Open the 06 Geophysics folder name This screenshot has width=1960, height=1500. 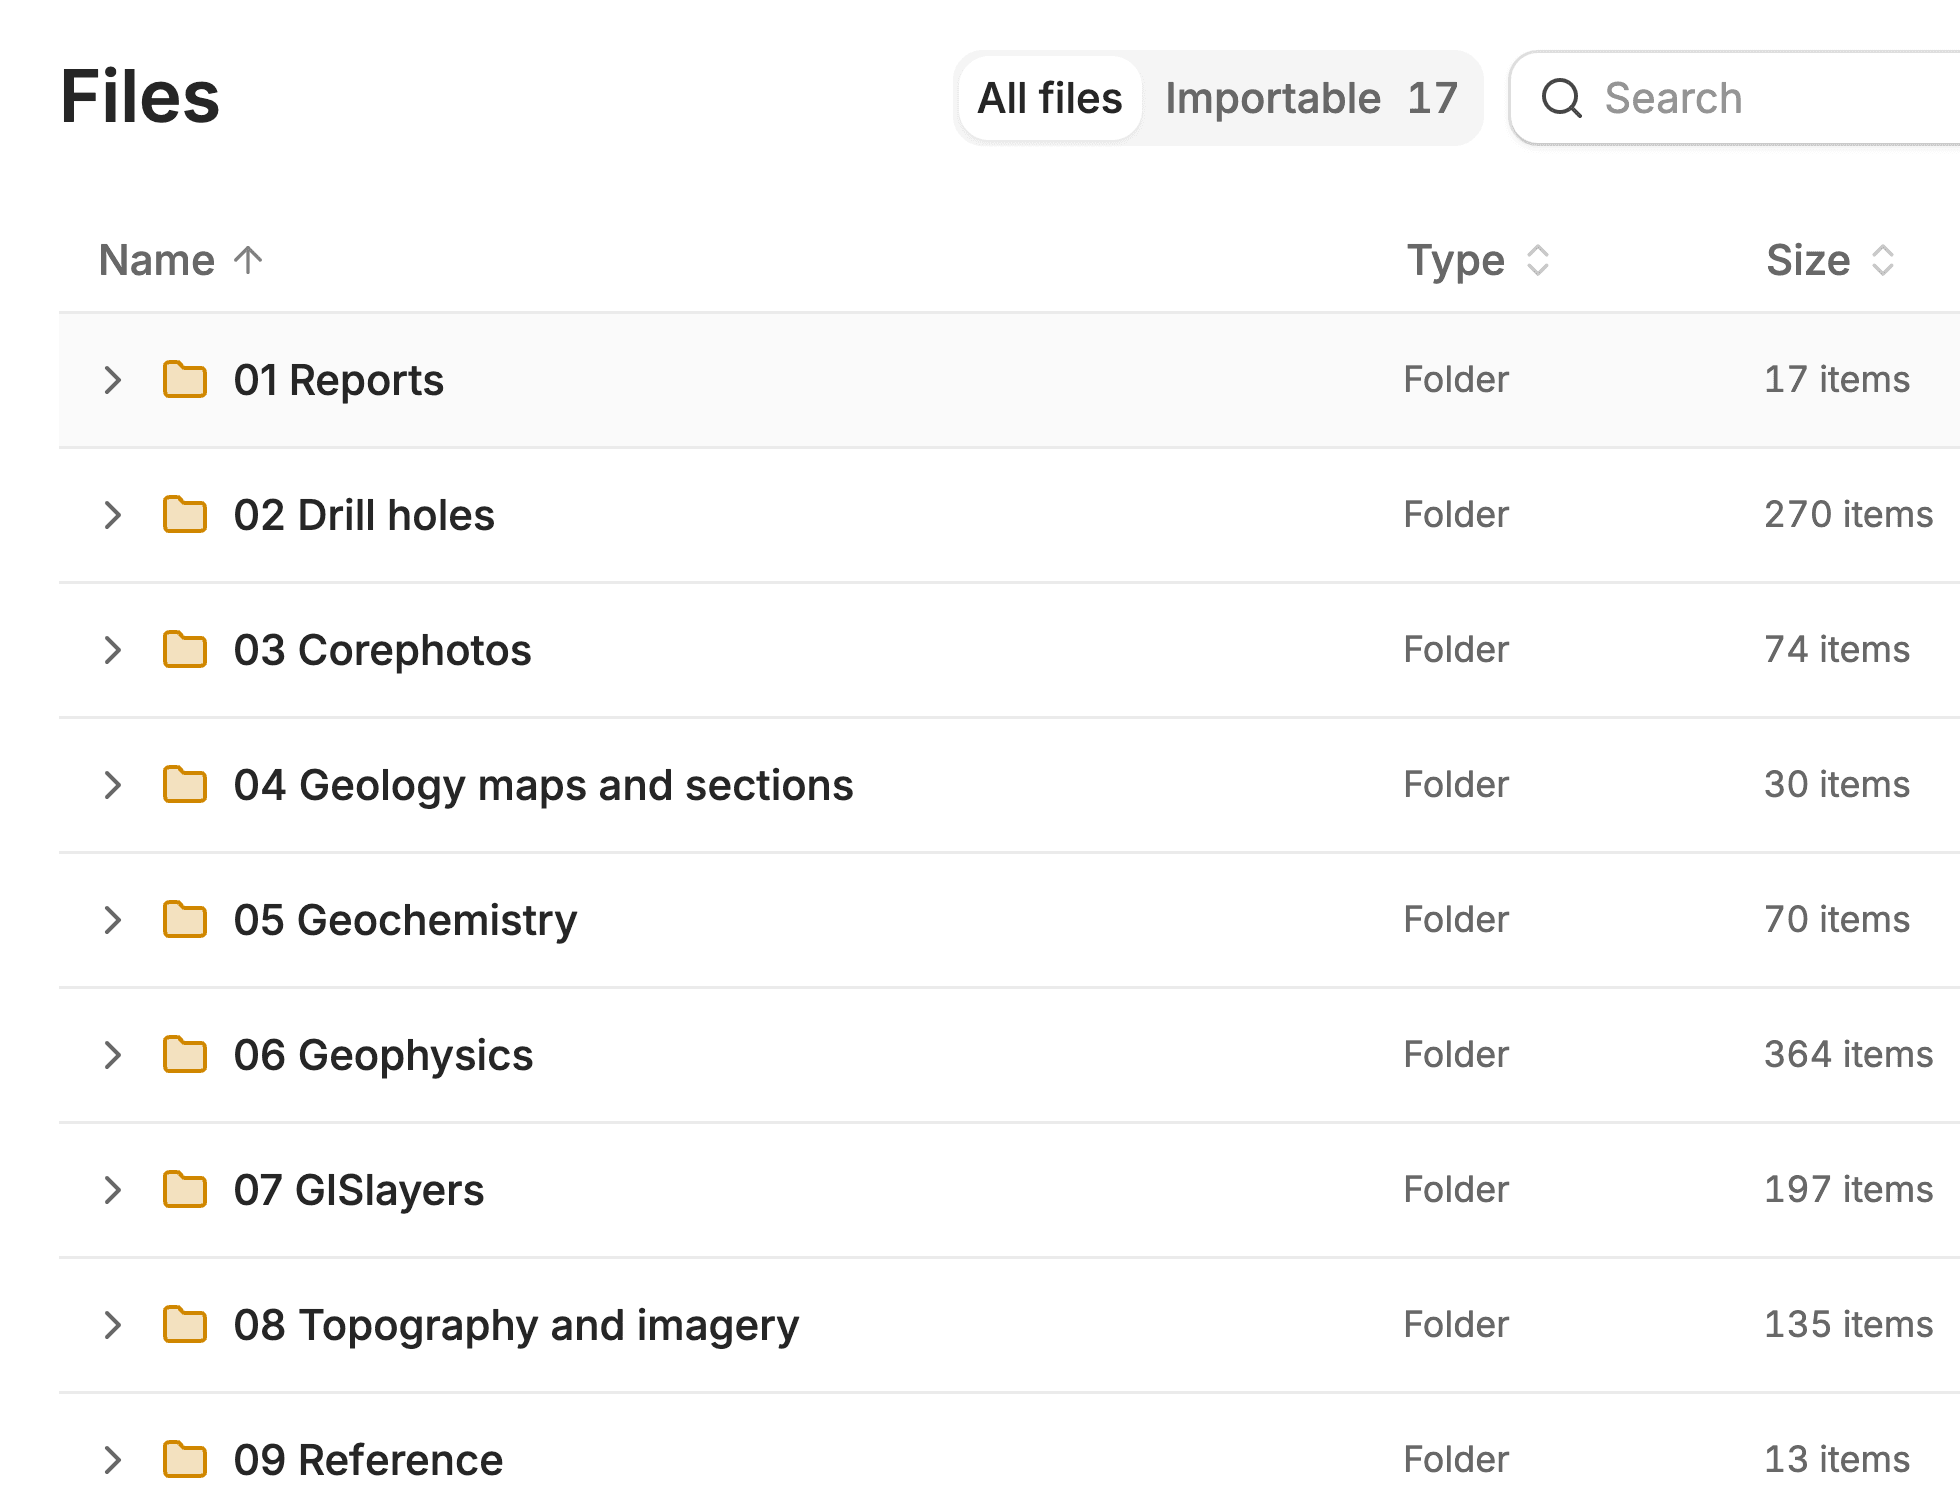[x=384, y=1055]
